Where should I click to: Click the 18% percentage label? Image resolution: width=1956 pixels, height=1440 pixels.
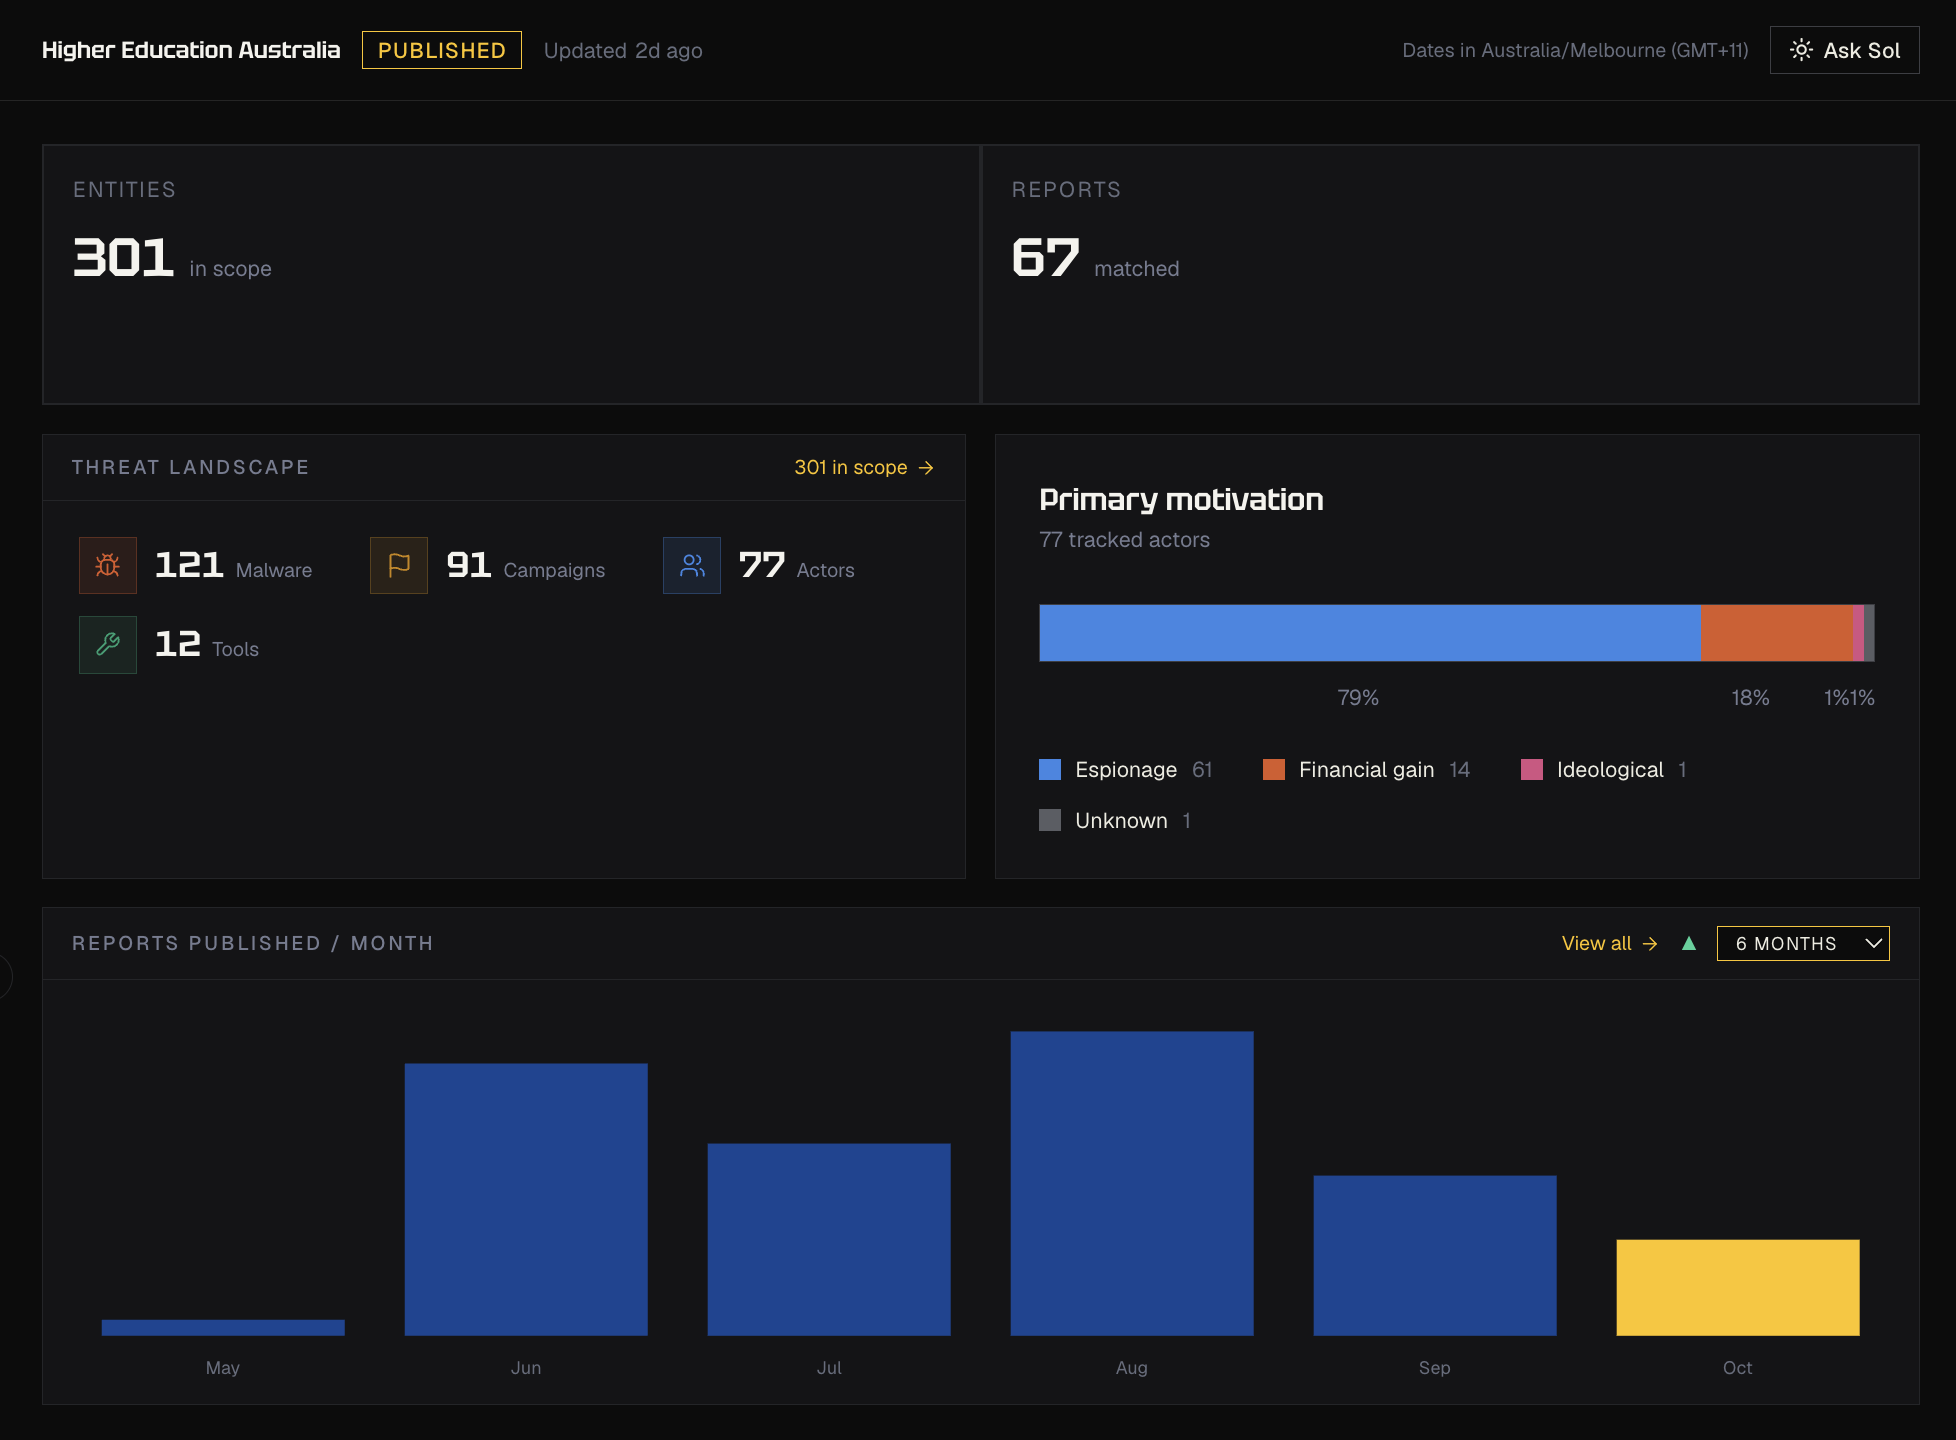point(1750,697)
